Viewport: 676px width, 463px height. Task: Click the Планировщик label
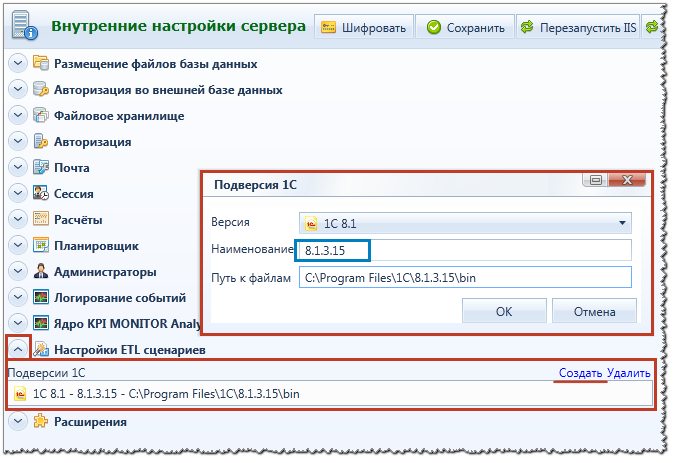[96, 246]
